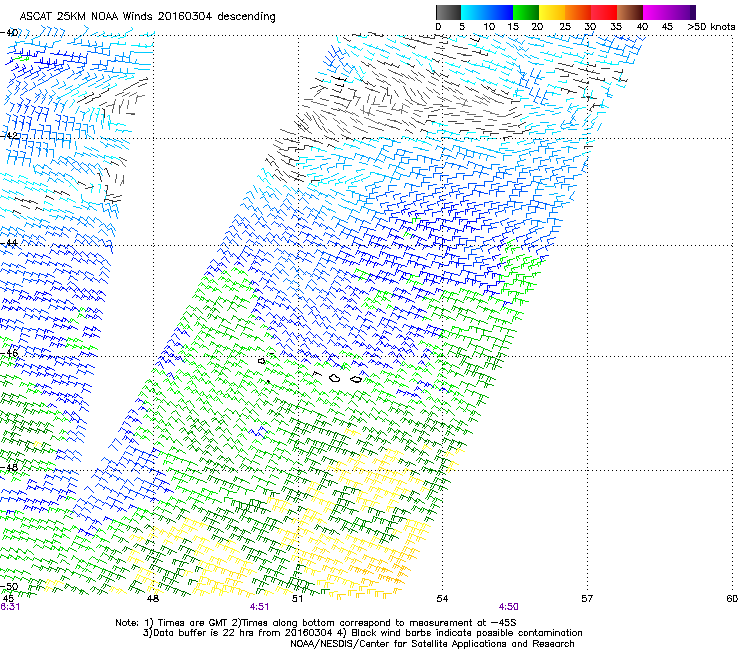Click the purple time label ending ':31' under longitude 45
This screenshot has height=650, width=740.
click(10, 607)
